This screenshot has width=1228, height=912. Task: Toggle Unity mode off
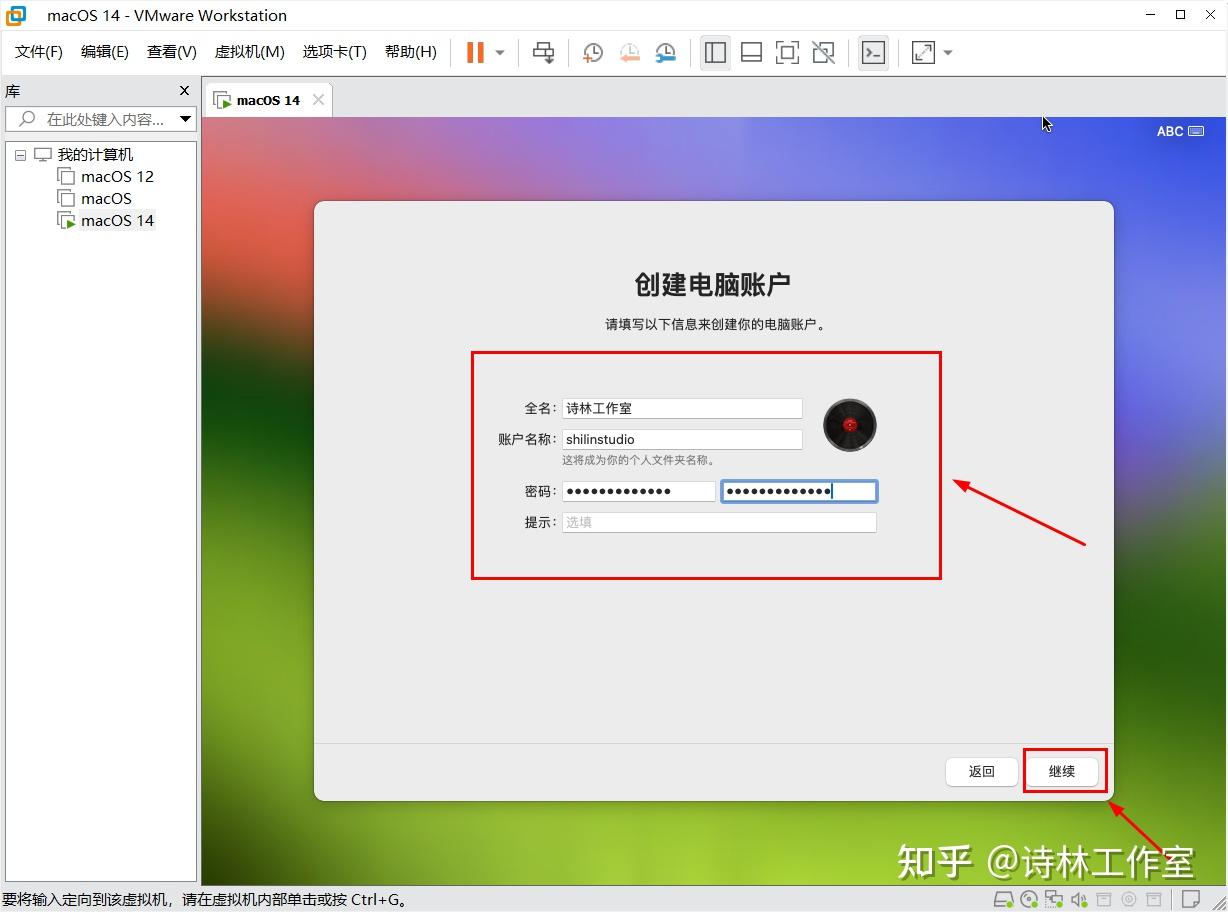tap(823, 52)
